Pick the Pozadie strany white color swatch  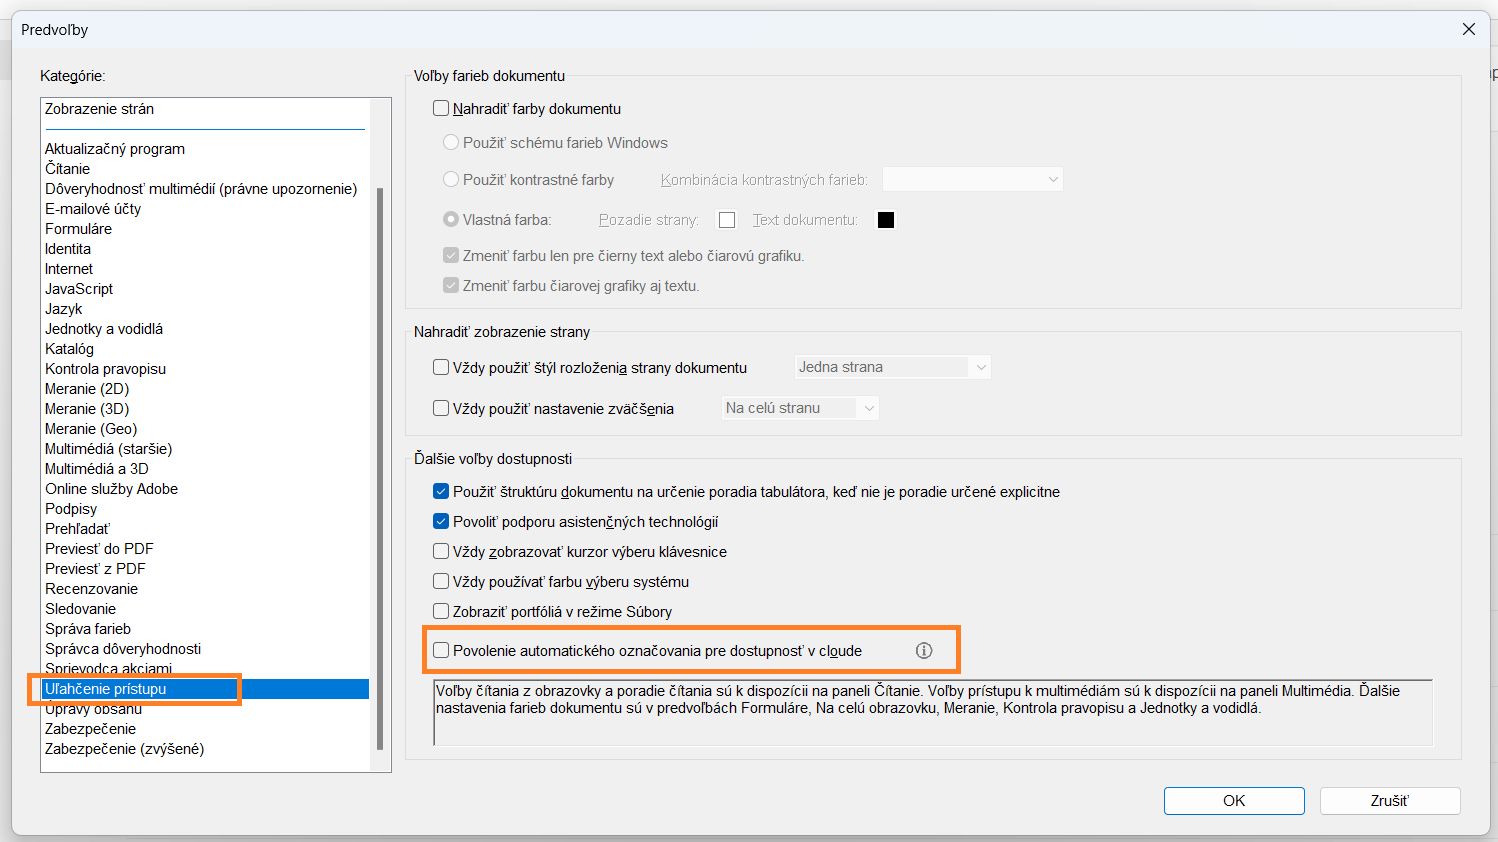coord(727,220)
